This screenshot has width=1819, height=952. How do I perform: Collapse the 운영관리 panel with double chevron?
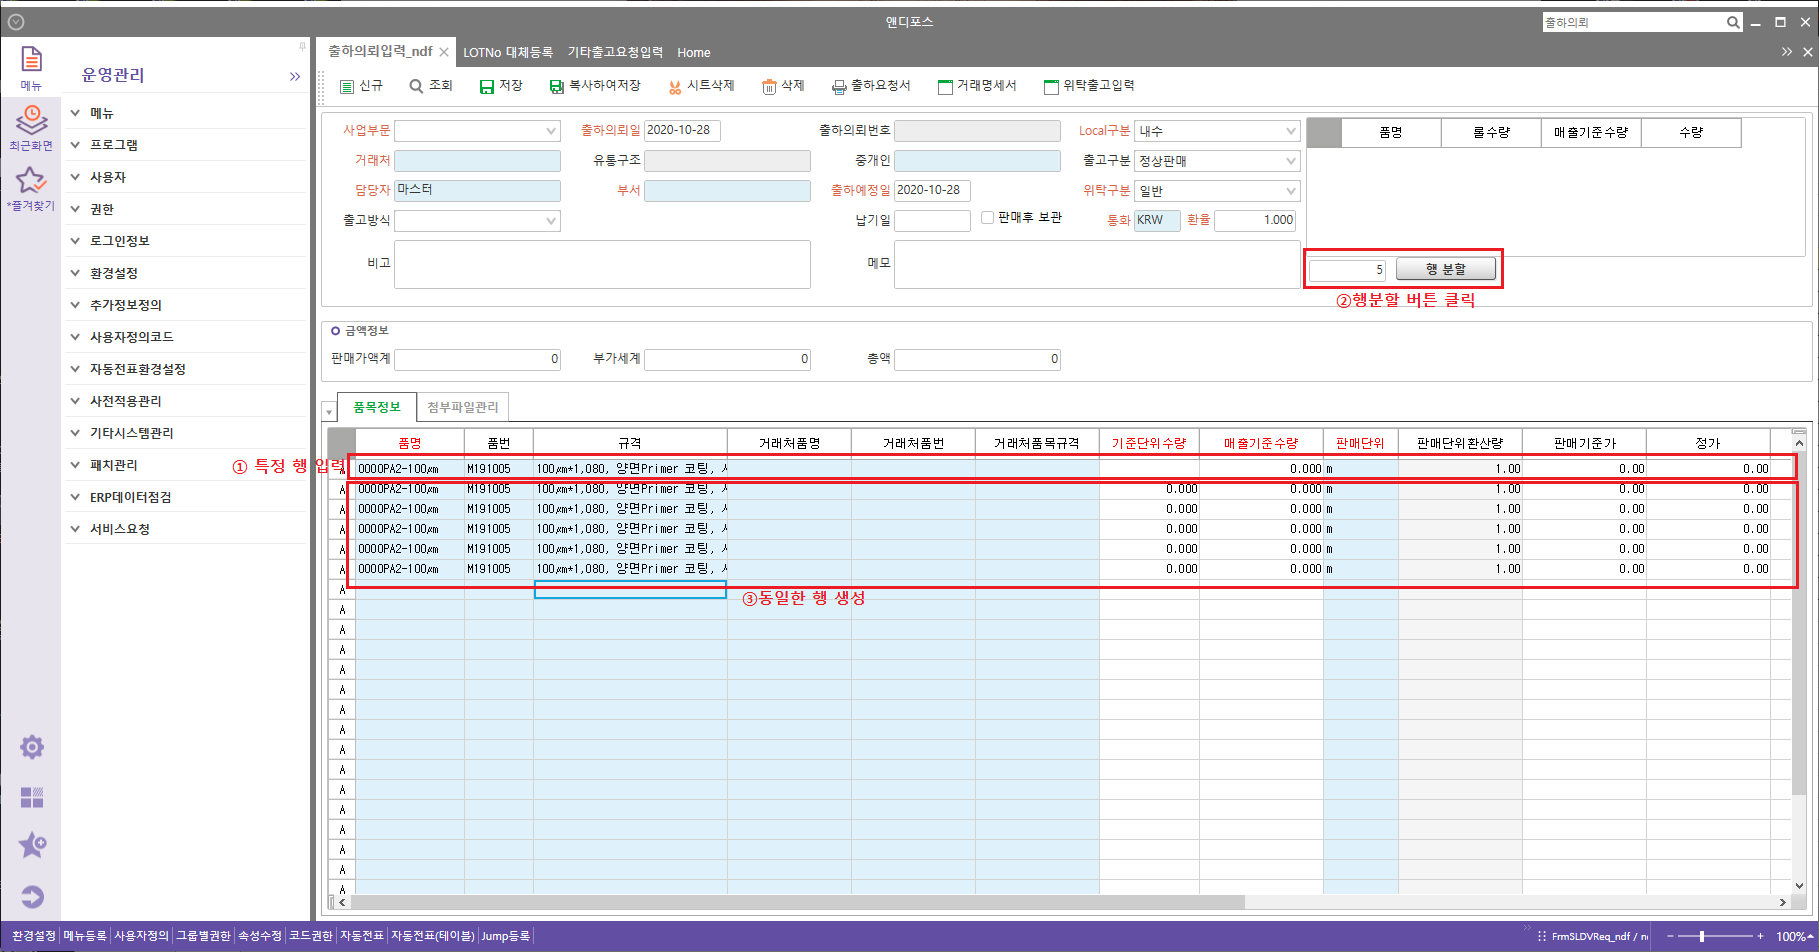[295, 76]
